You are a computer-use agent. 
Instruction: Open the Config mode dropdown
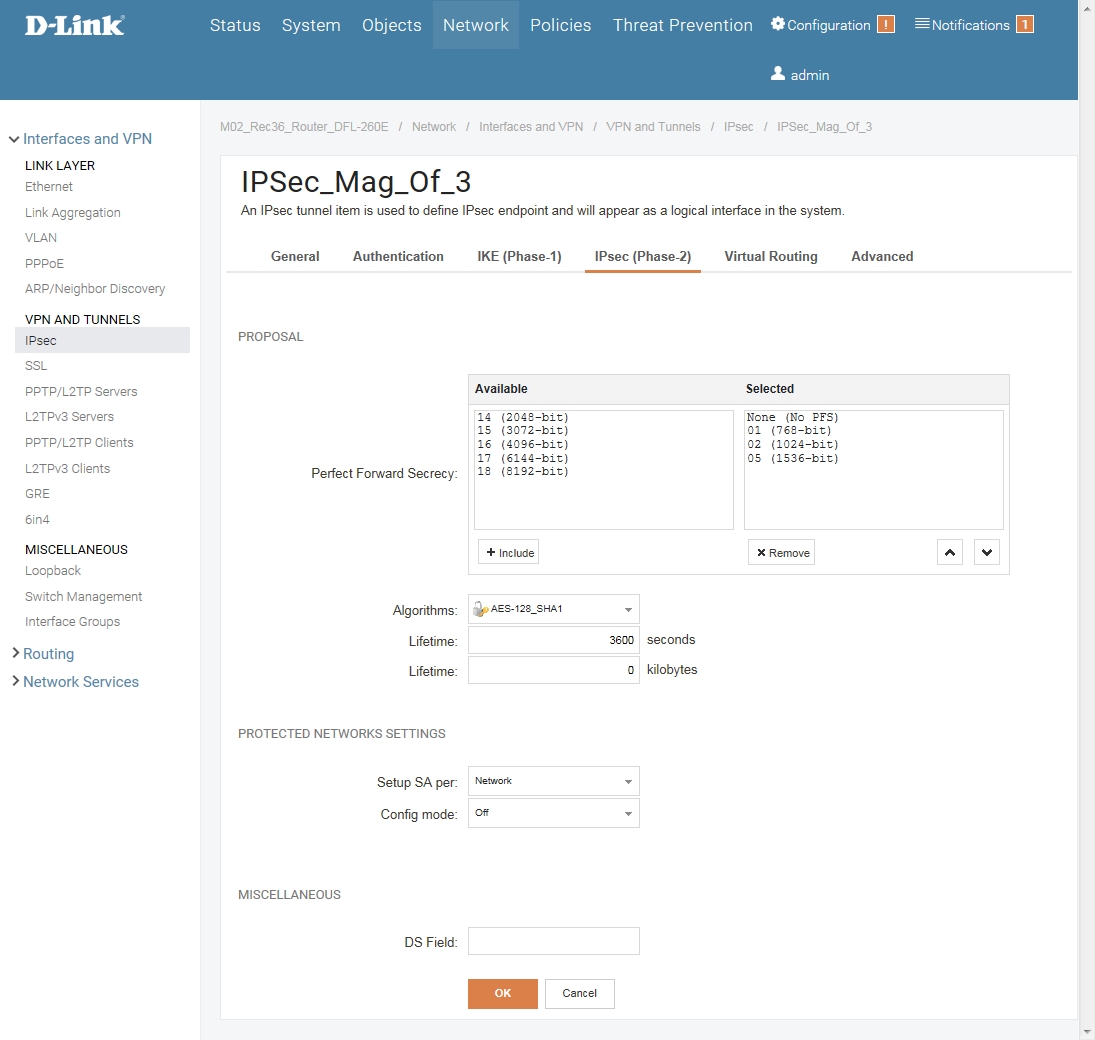tap(553, 813)
